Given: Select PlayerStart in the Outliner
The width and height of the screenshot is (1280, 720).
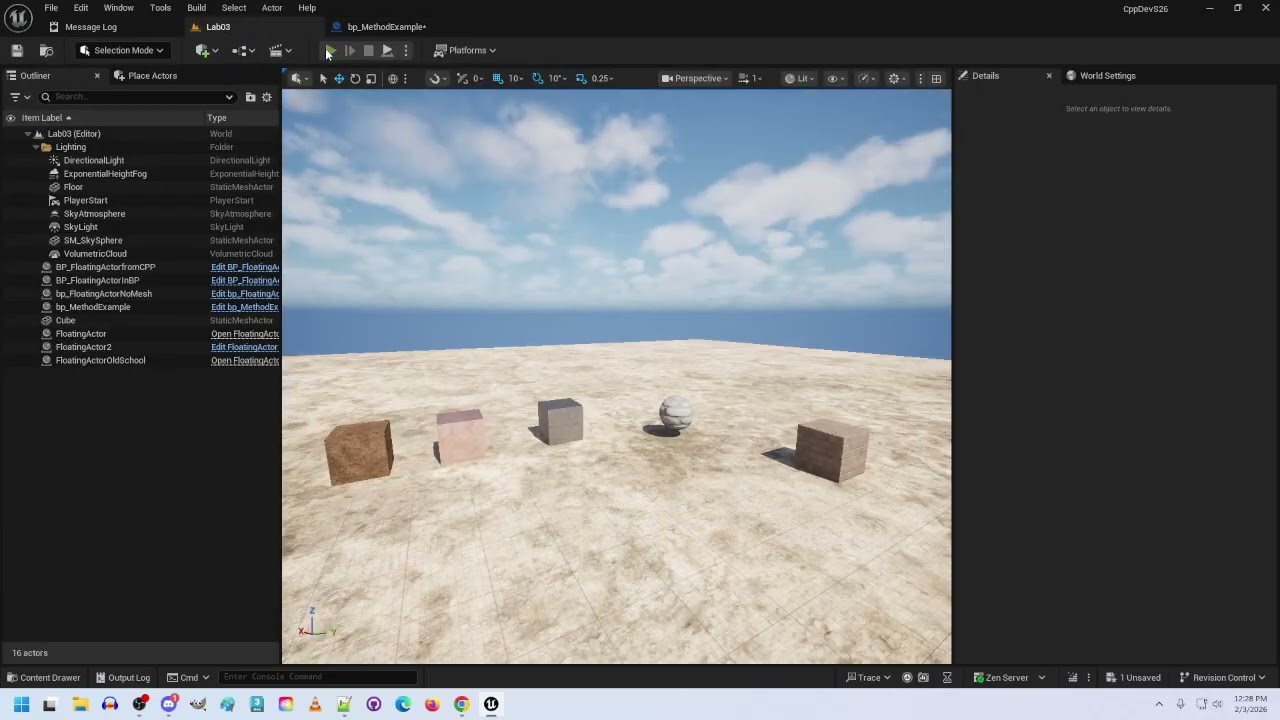Looking at the screenshot, I should click(x=85, y=200).
